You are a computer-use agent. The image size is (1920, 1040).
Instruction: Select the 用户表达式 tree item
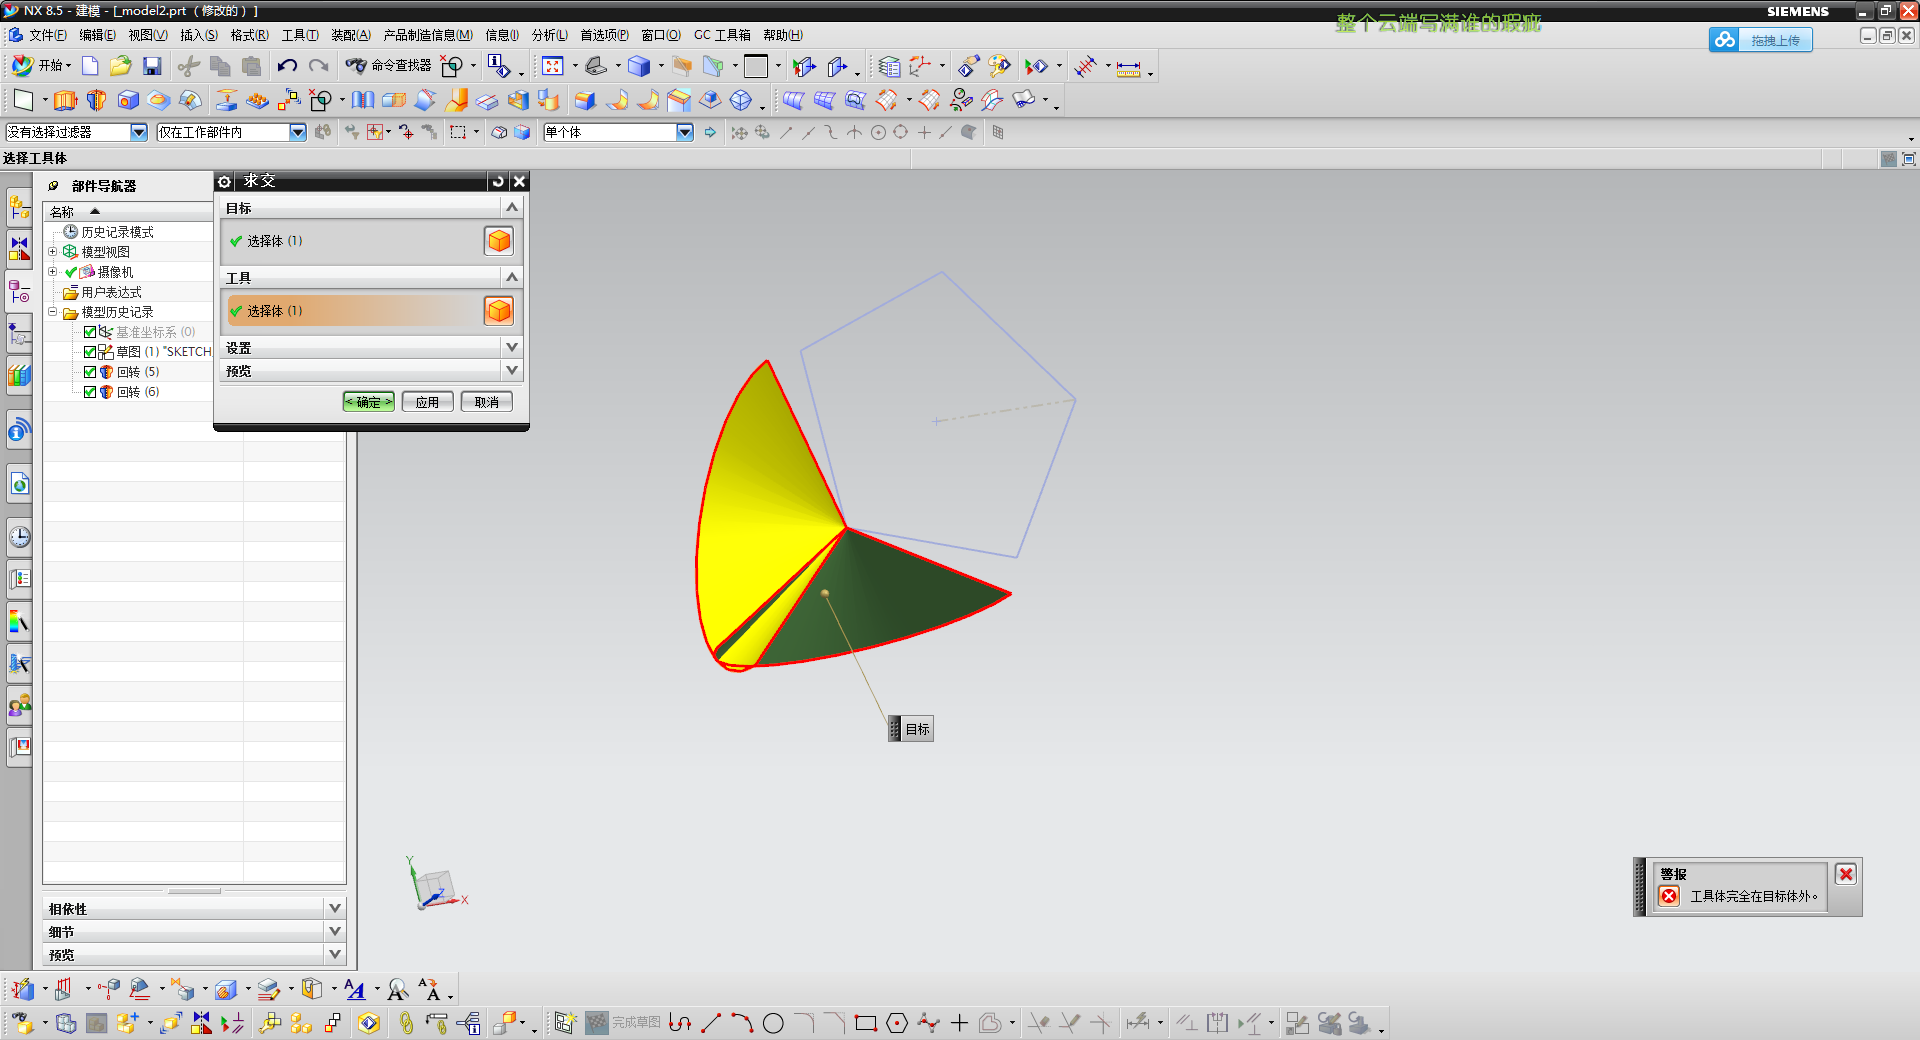[111, 292]
